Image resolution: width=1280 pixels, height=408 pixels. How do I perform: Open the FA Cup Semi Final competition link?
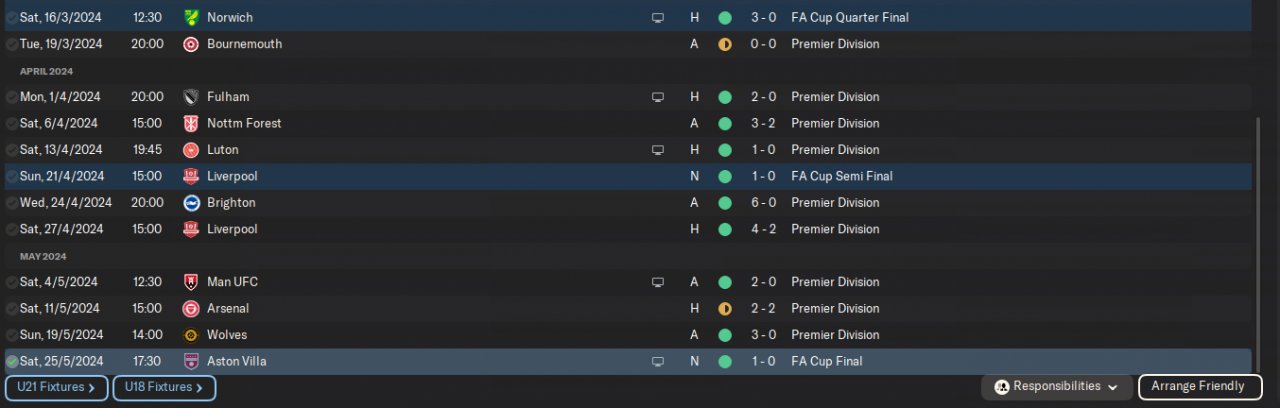(841, 176)
